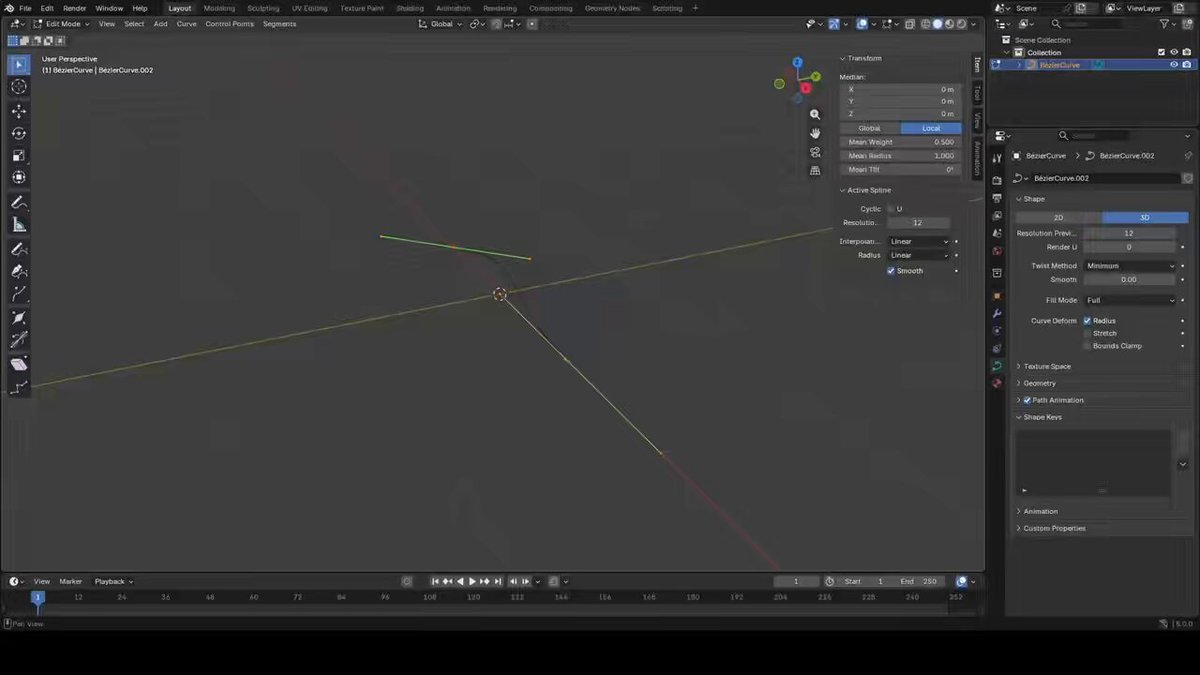This screenshot has height=675, width=1200.
Task: Select the Scale tool
Action: pos(19,155)
